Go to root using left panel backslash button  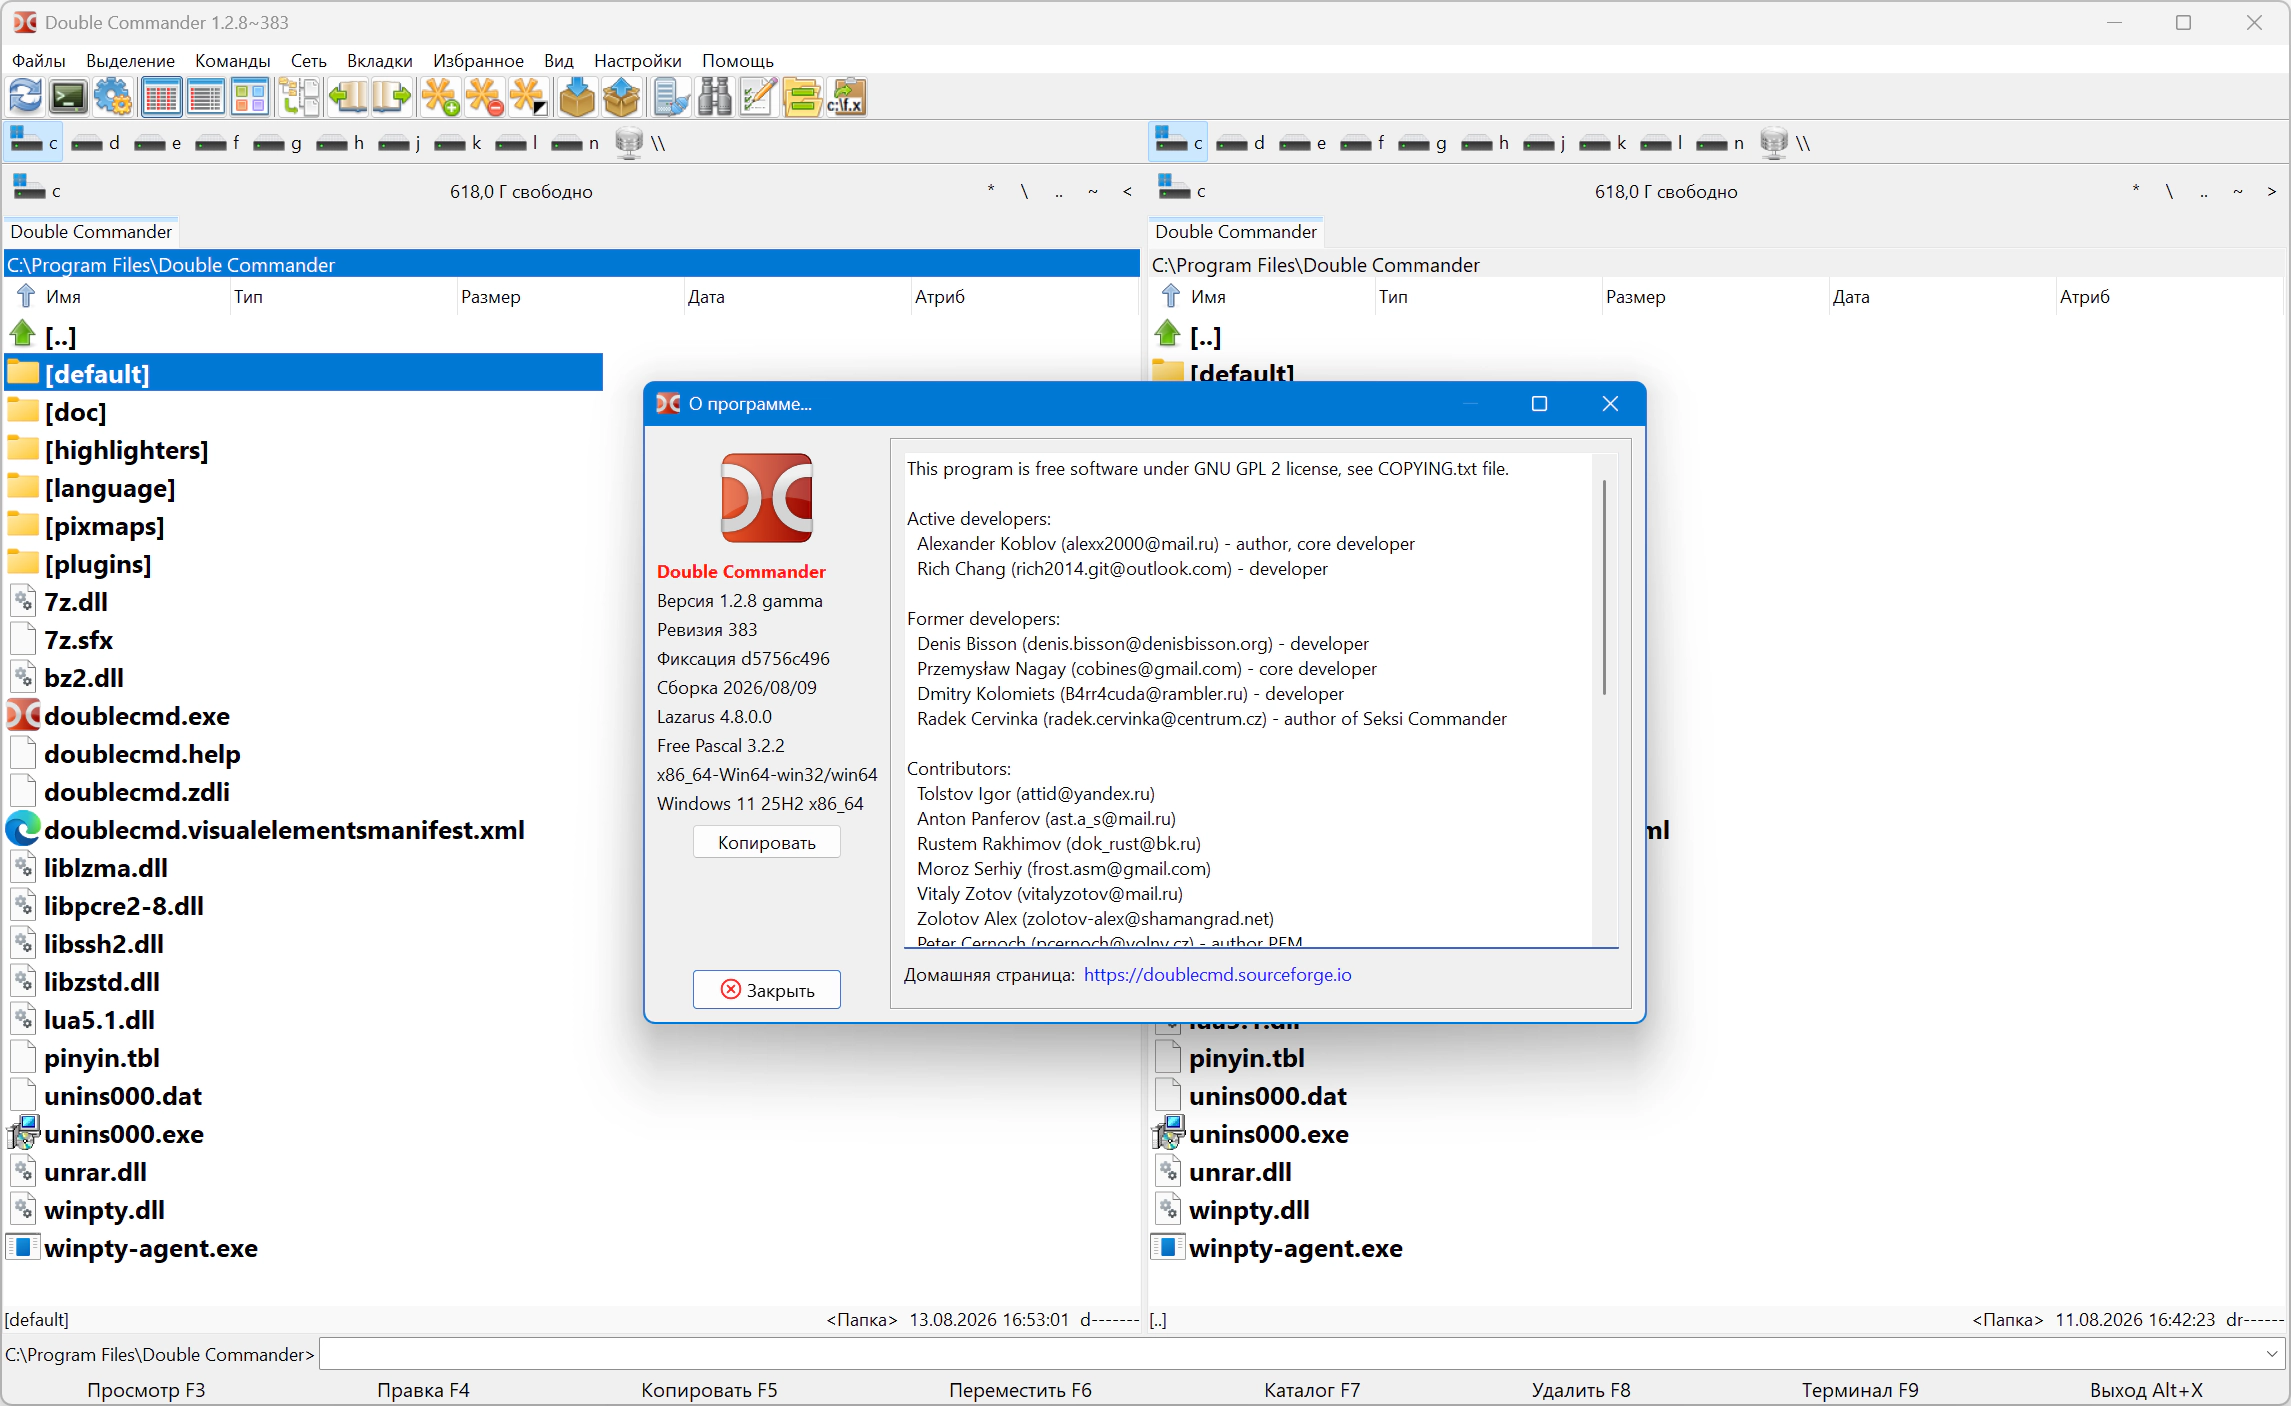point(1025,190)
